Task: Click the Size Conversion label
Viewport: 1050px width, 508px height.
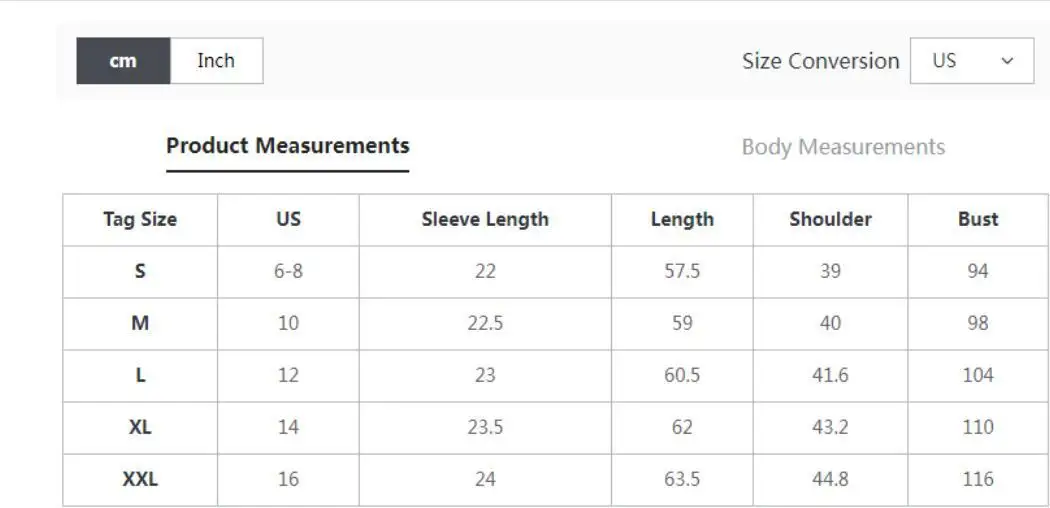Action: point(820,61)
